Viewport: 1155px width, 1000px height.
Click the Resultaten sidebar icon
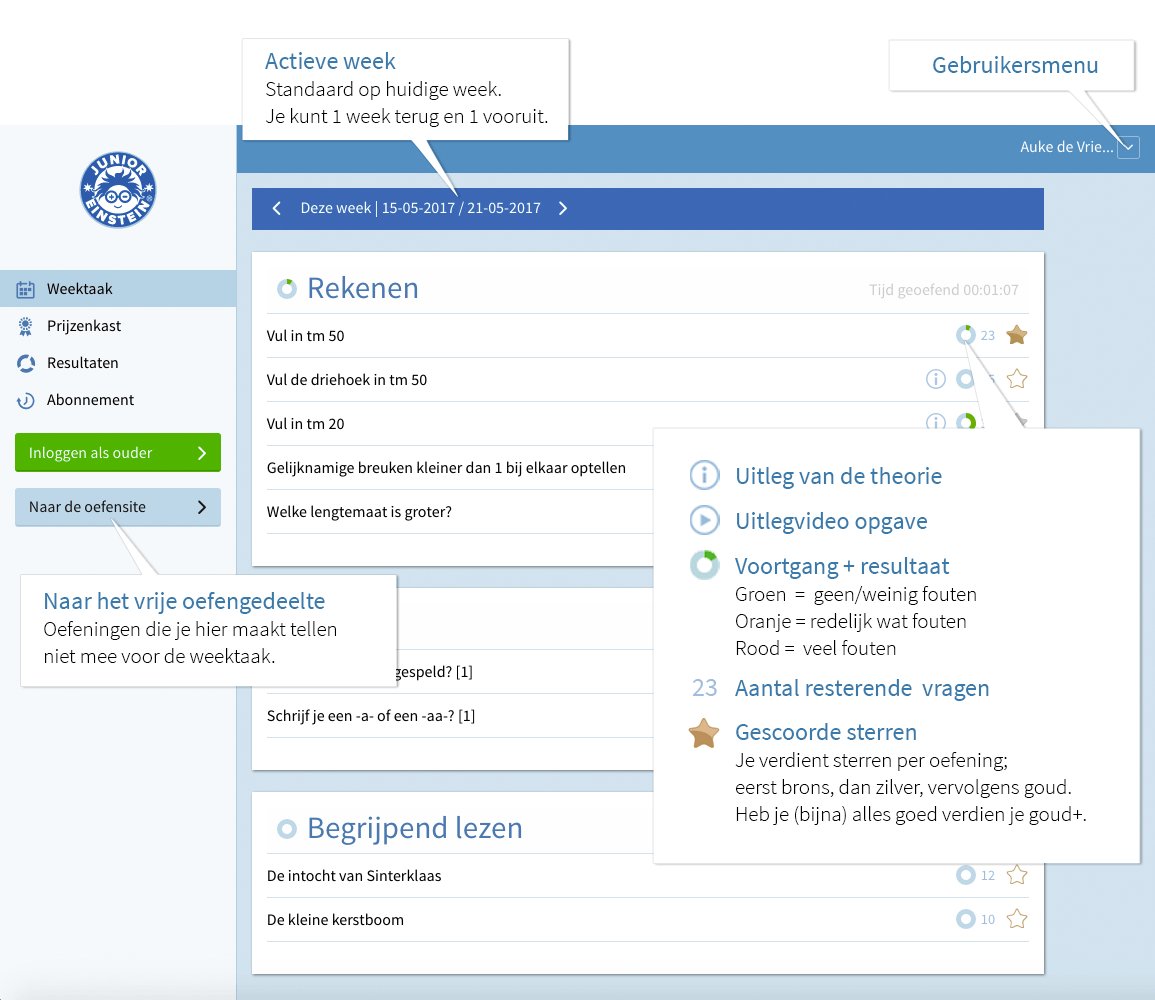pyautogui.click(x=26, y=363)
